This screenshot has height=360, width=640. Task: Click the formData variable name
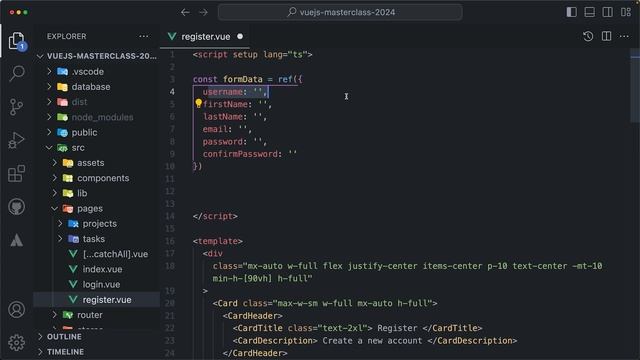coord(242,79)
